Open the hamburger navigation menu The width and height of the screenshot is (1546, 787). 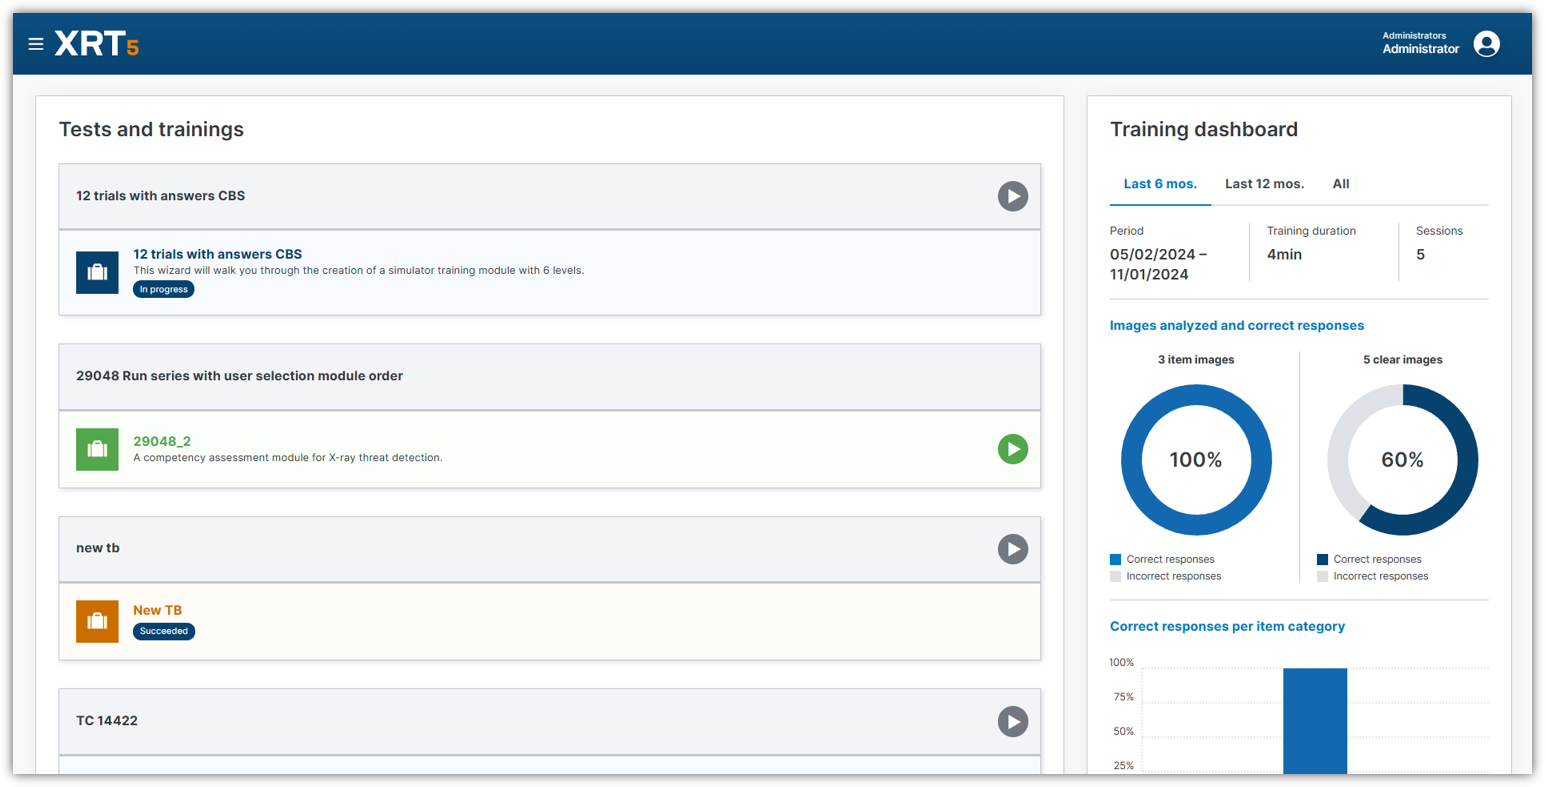click(x=36, y=44)
